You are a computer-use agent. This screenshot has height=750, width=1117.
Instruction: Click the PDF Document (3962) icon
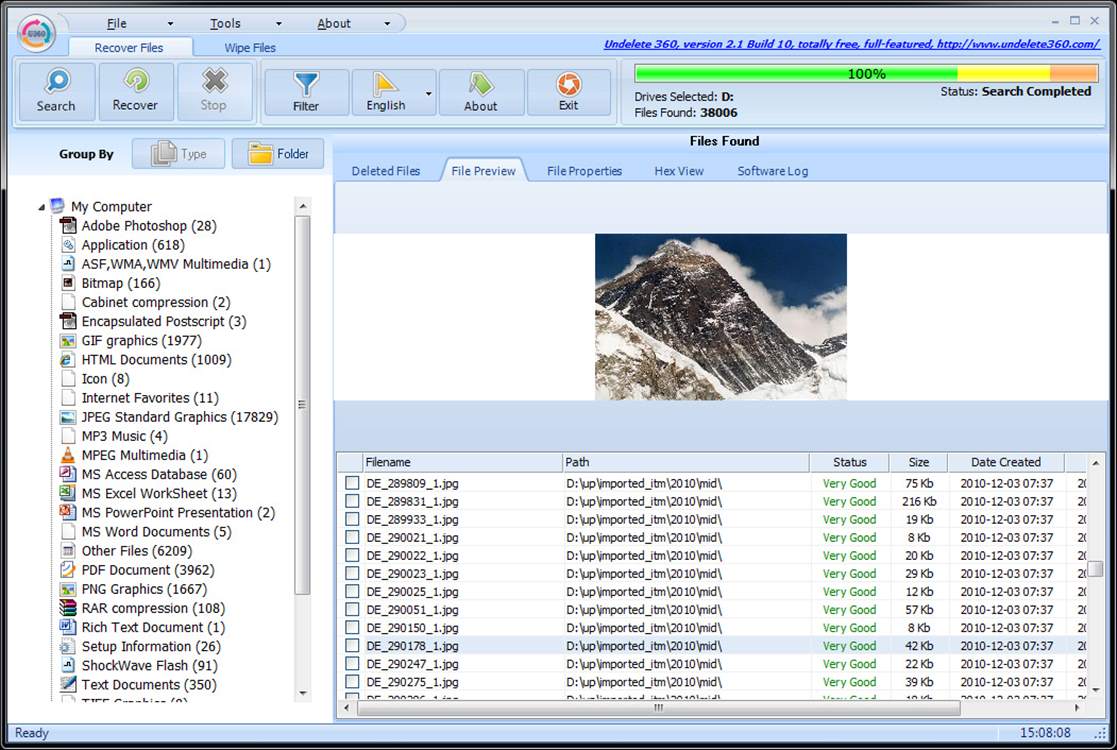pos(68,570)
